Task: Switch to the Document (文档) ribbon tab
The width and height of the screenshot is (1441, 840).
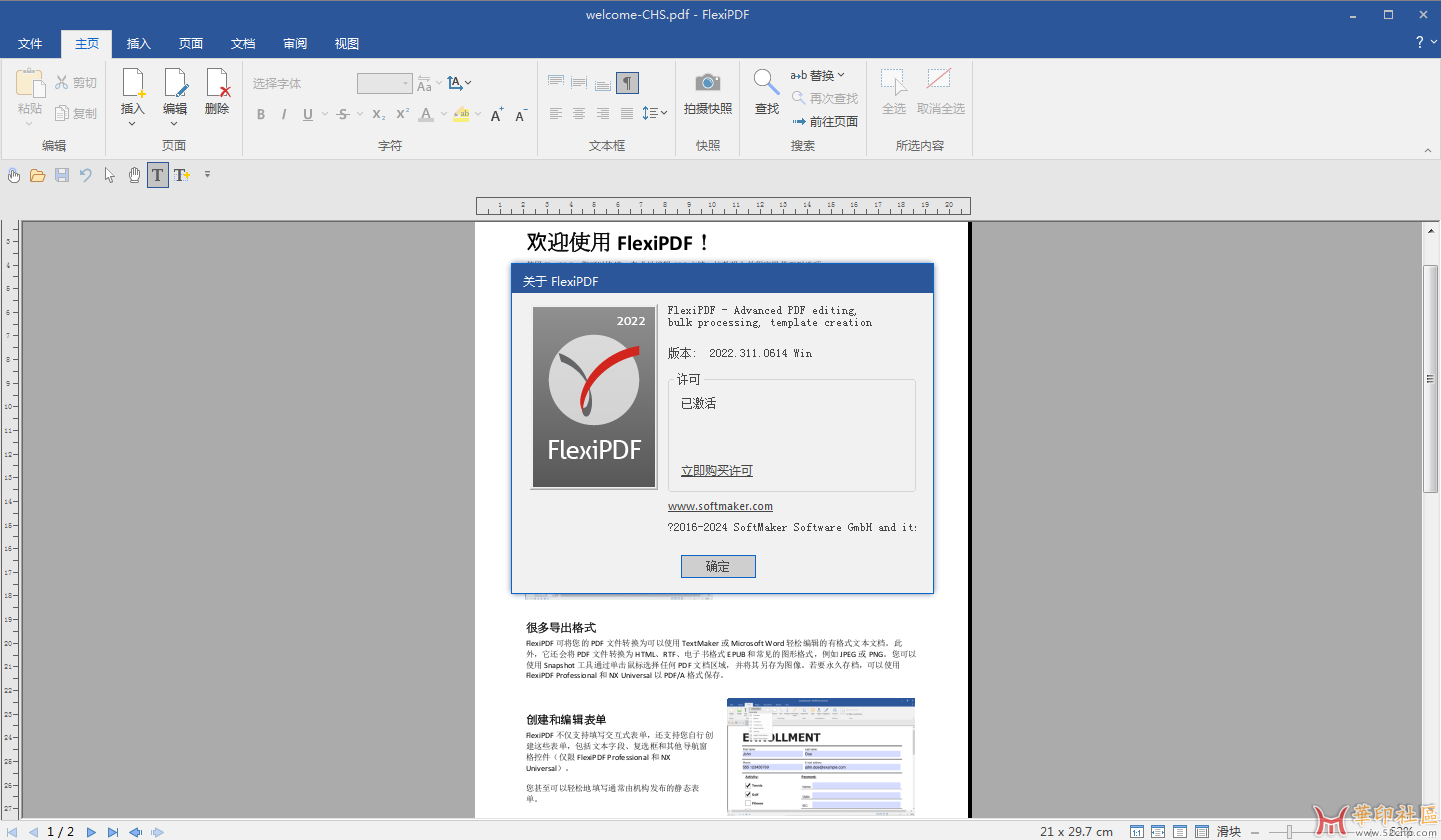Action: tap(243, 44)
